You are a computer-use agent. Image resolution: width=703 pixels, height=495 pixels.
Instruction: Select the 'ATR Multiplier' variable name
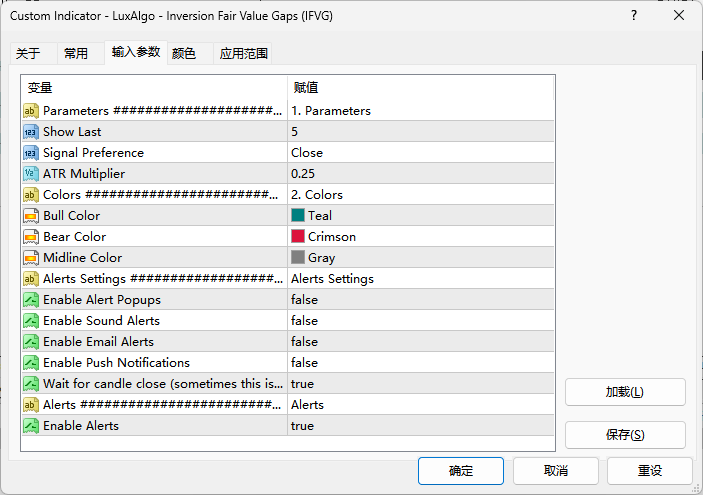click(84, 174)
